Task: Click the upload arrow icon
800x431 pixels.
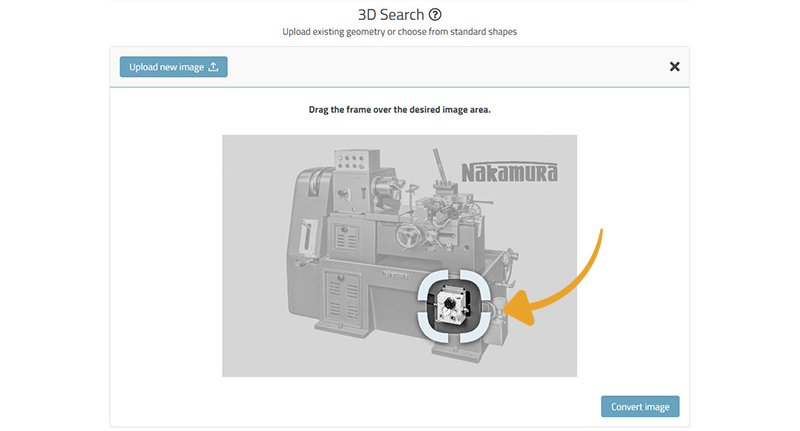Action: pos(213,67)
